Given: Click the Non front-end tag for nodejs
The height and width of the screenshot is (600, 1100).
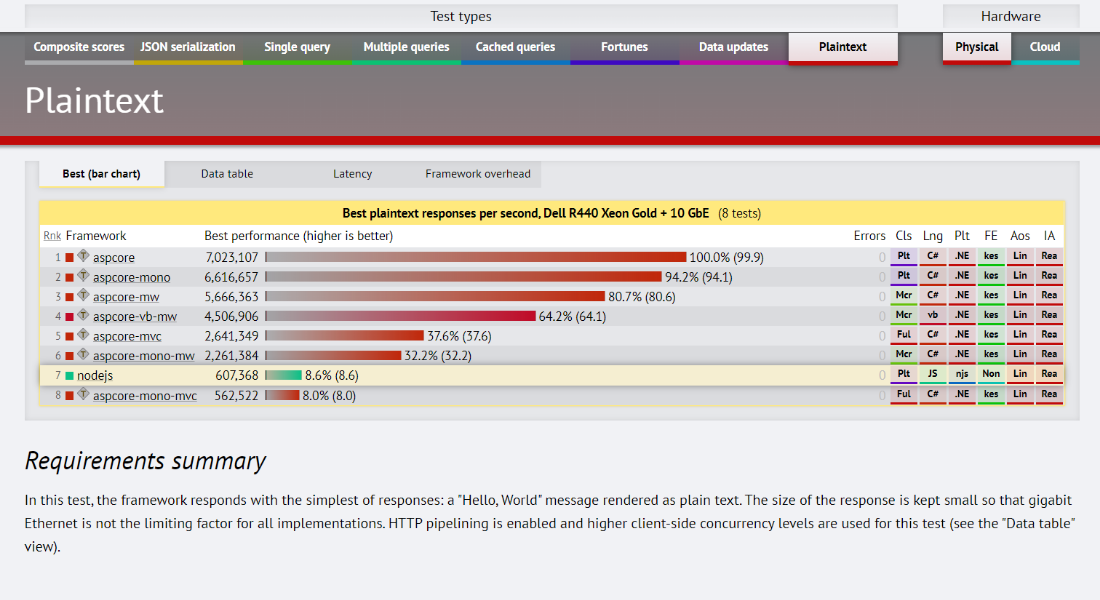Looking at the screenshot, I should pyautogui.click(x=991, y=375).
